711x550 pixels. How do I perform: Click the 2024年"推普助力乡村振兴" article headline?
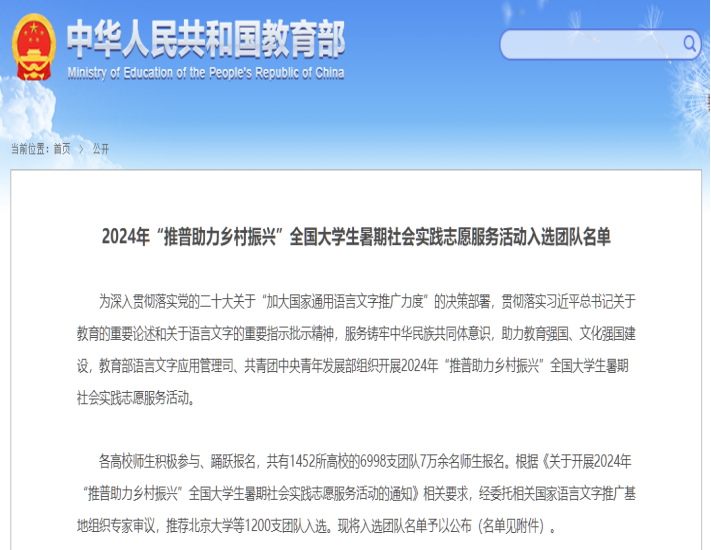(355, 237)
